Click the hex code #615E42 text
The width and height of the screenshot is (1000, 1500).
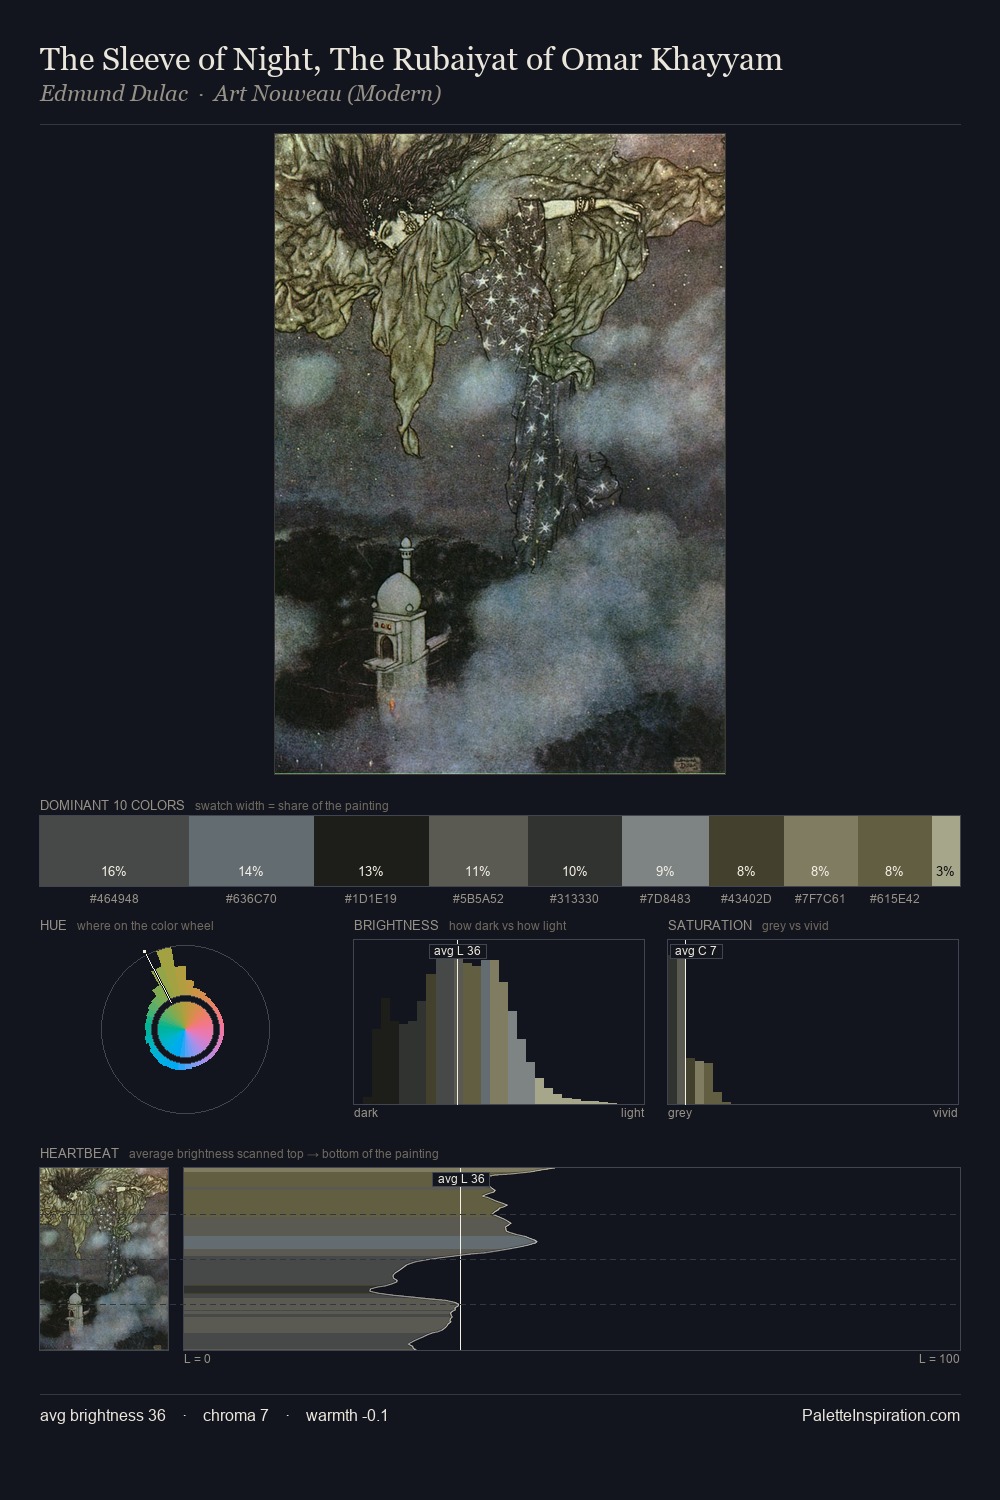coord(895,899)
